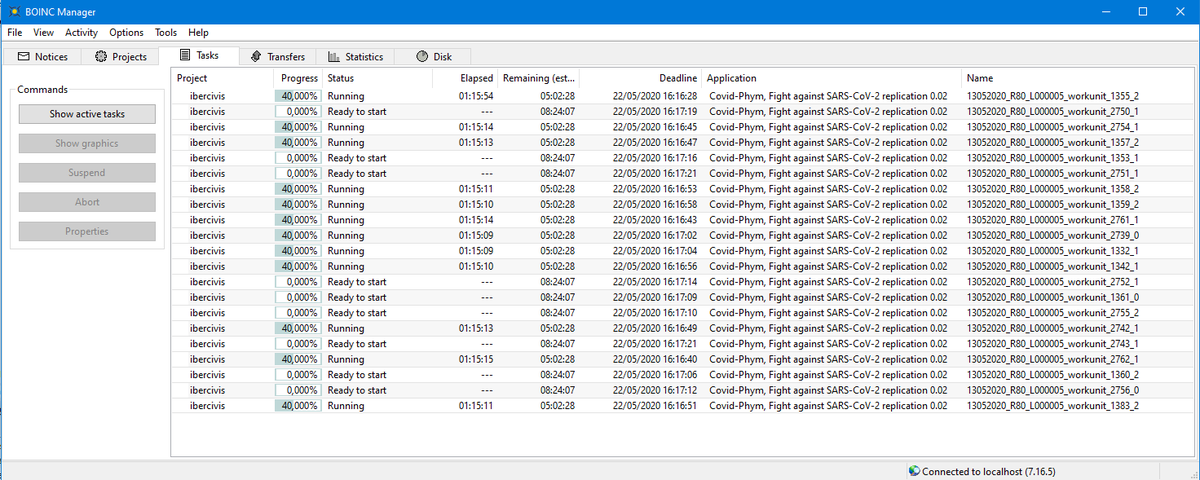Select task 13052020_R80_L000005_workunit_2742_1
The height and width of the screenshot is (480, 1200).
coord(683,329)
